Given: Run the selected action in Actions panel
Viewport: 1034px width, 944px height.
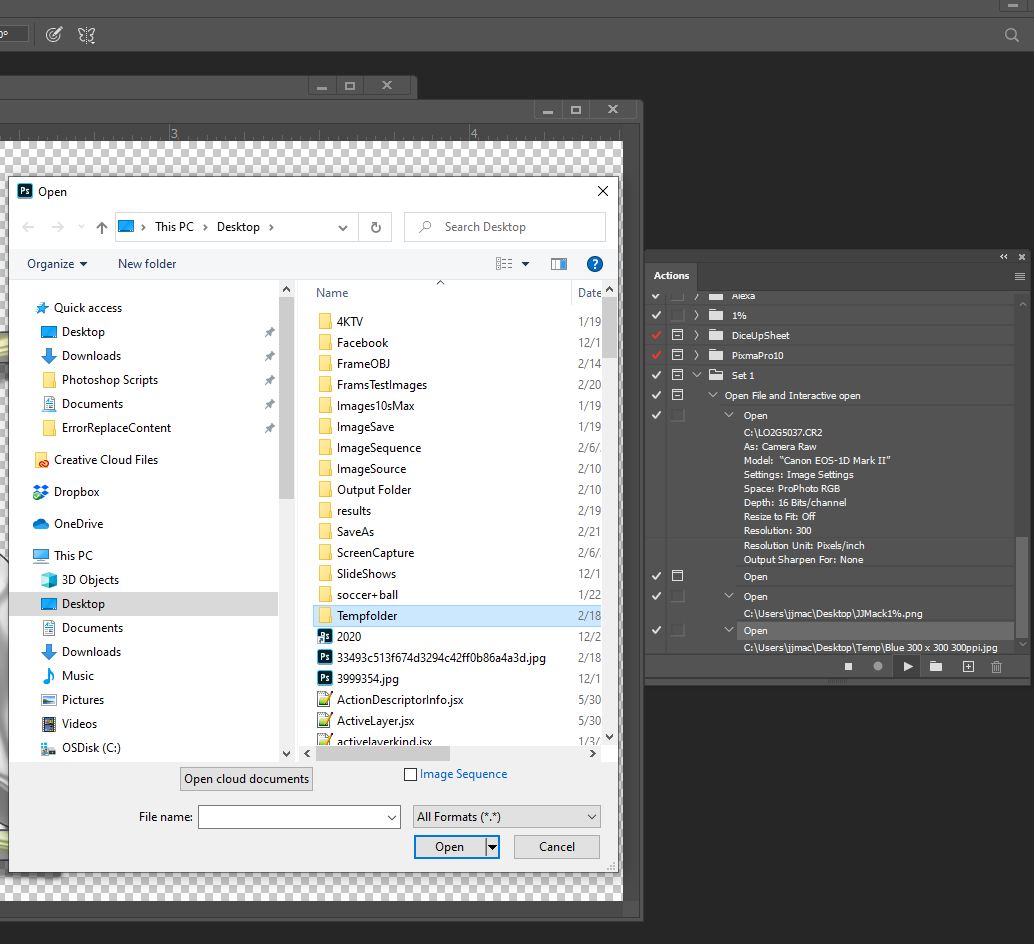Looking at the screenshot, I should 907,666.
